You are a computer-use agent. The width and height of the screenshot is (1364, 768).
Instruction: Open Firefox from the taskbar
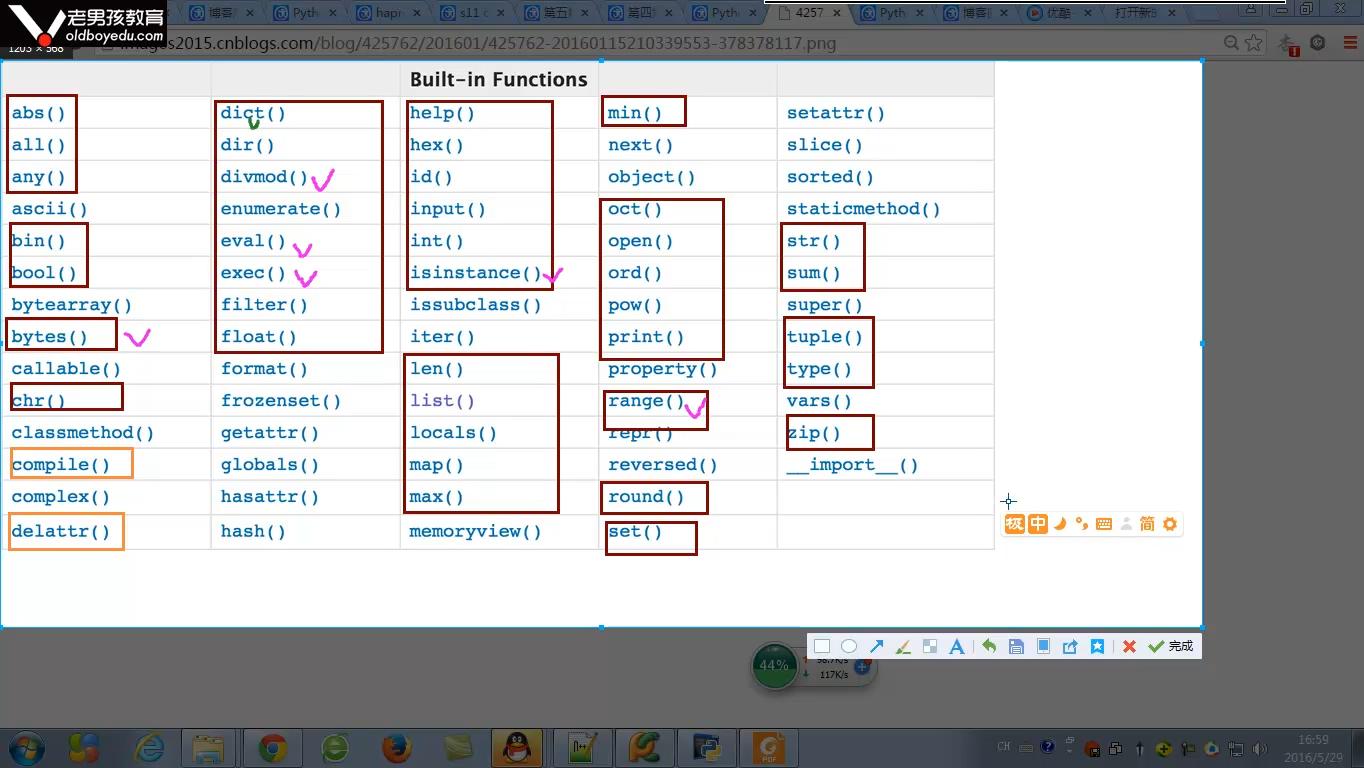point(397,748)
